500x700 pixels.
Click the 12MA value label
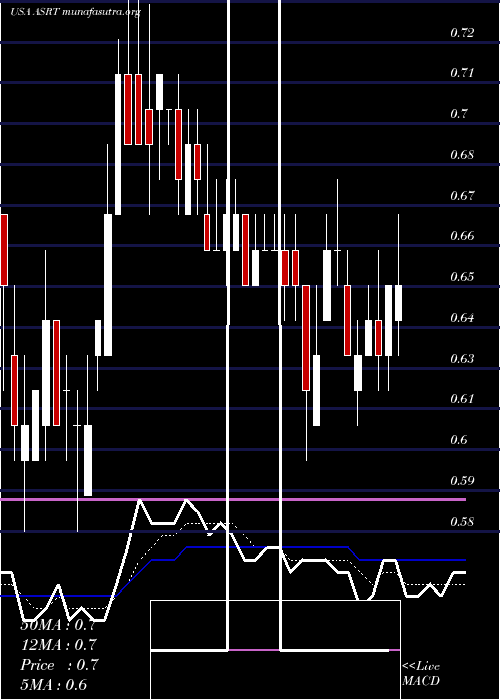[58, 645]
